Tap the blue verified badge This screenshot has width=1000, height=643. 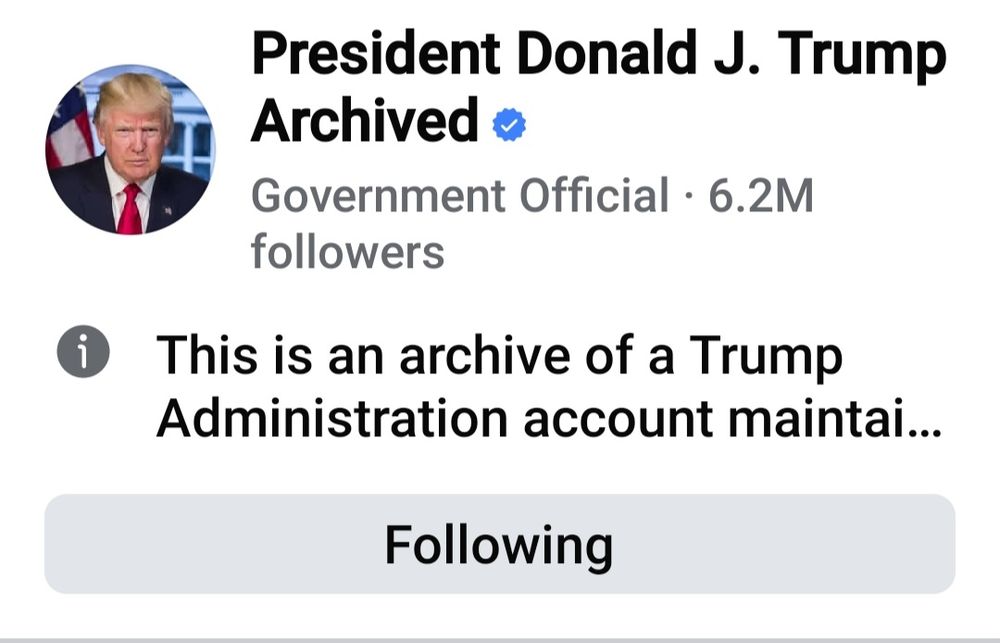point(509,125)
